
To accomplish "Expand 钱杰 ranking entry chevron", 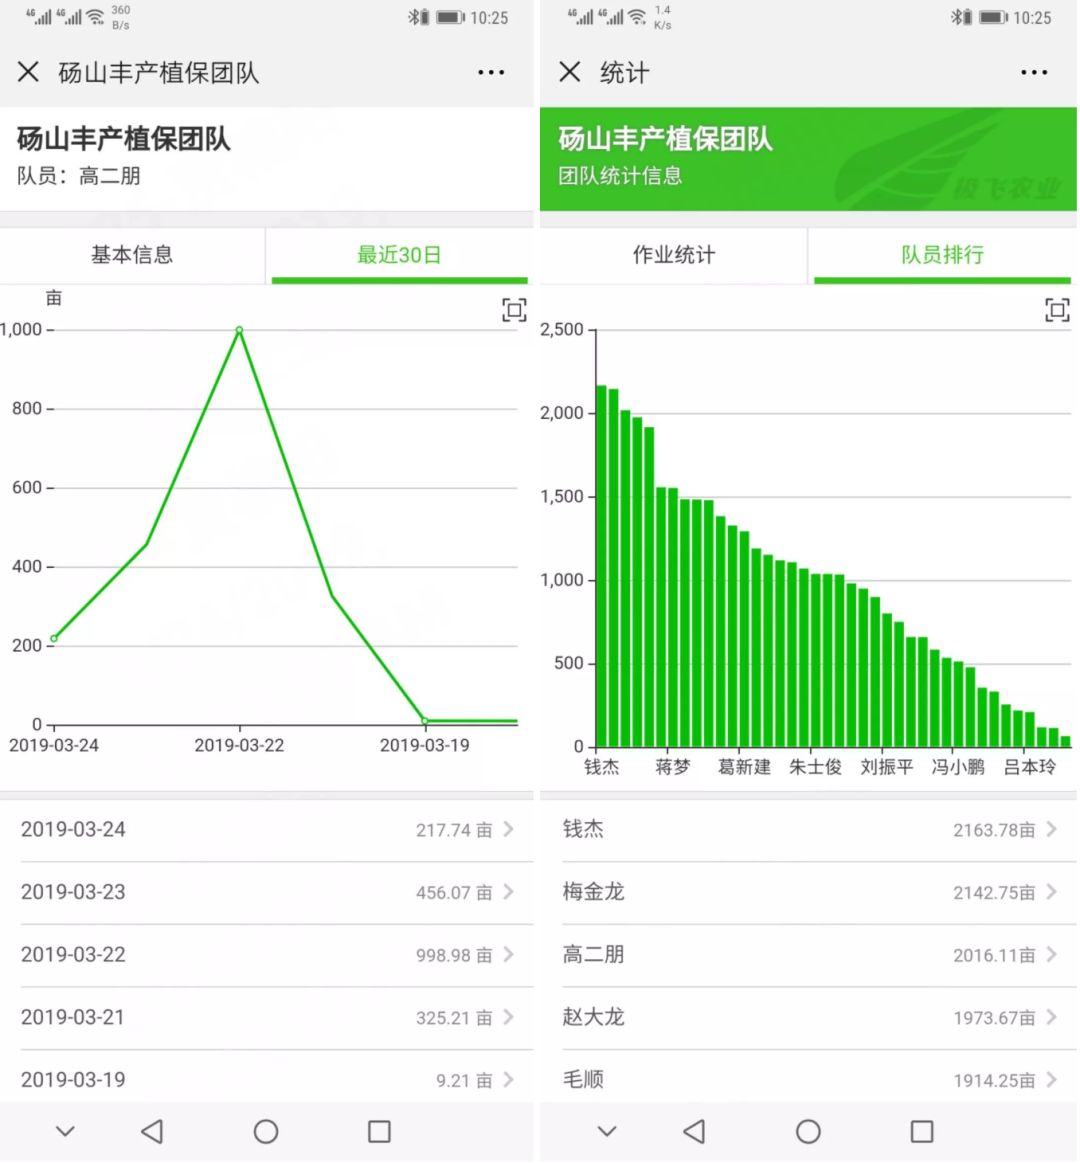I will pos(1052,829).
